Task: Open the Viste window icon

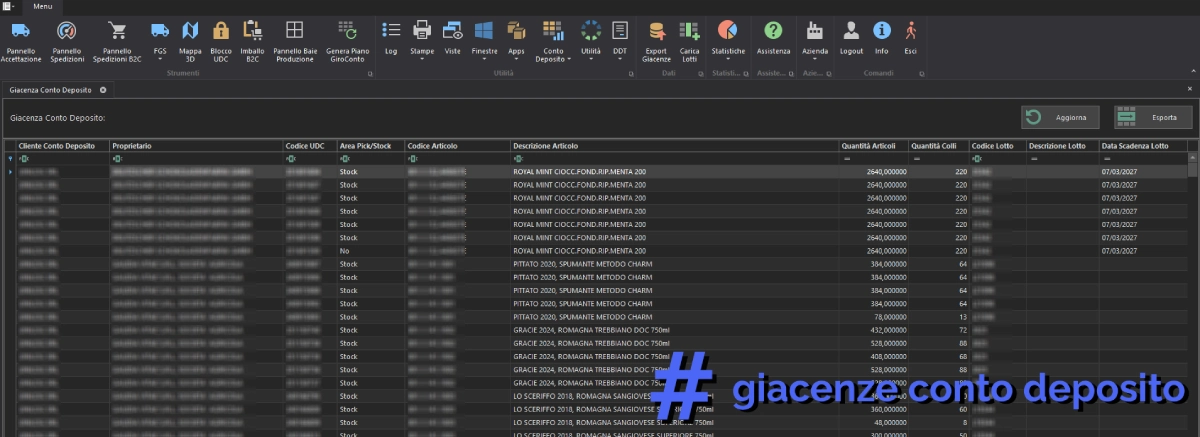Action: 452,31
